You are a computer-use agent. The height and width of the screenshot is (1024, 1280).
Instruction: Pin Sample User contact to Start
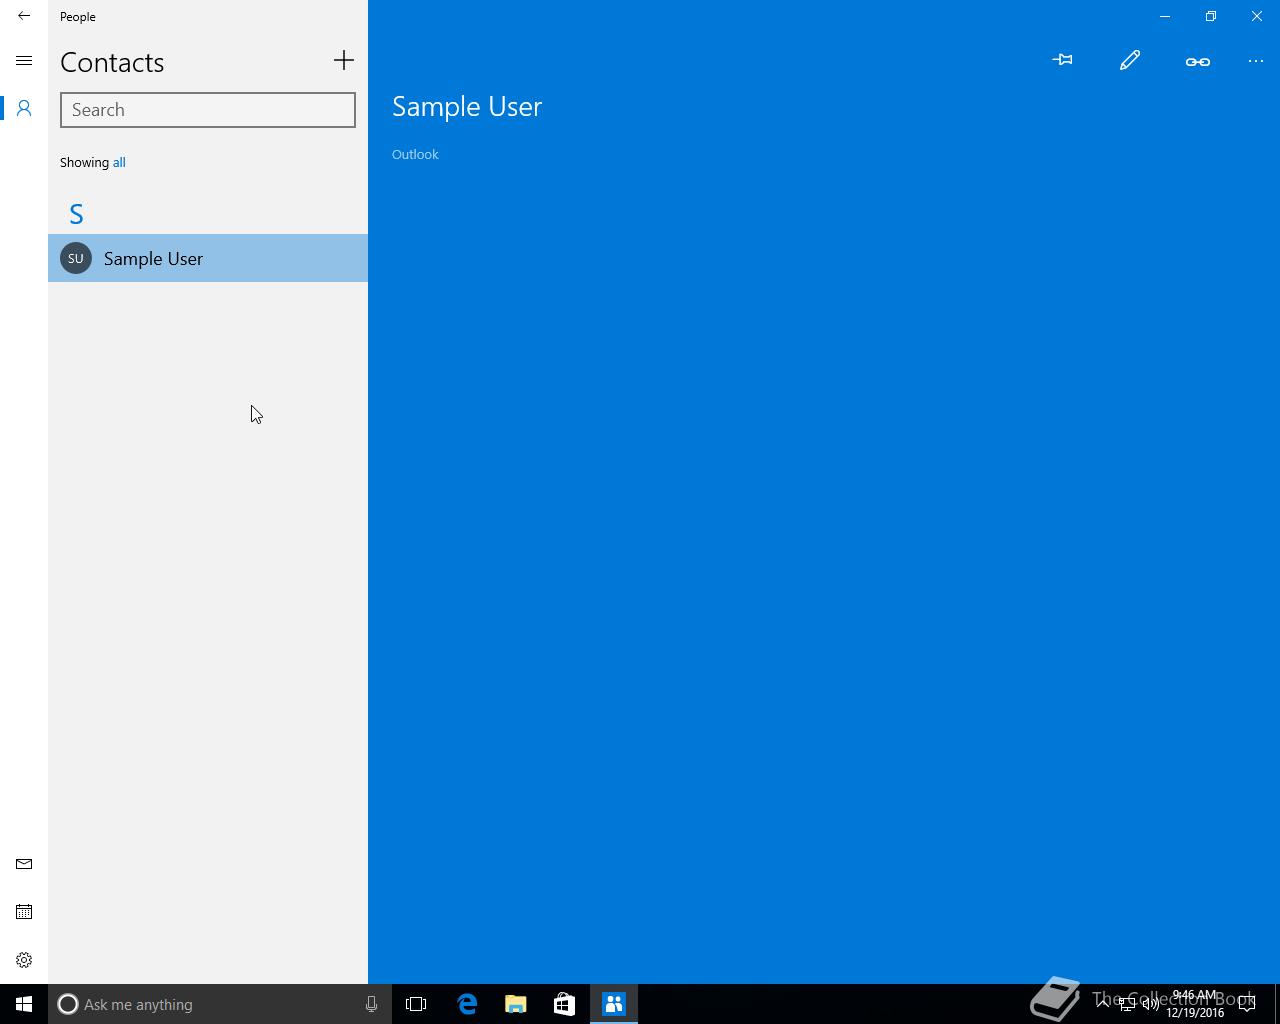[1062, 60]
